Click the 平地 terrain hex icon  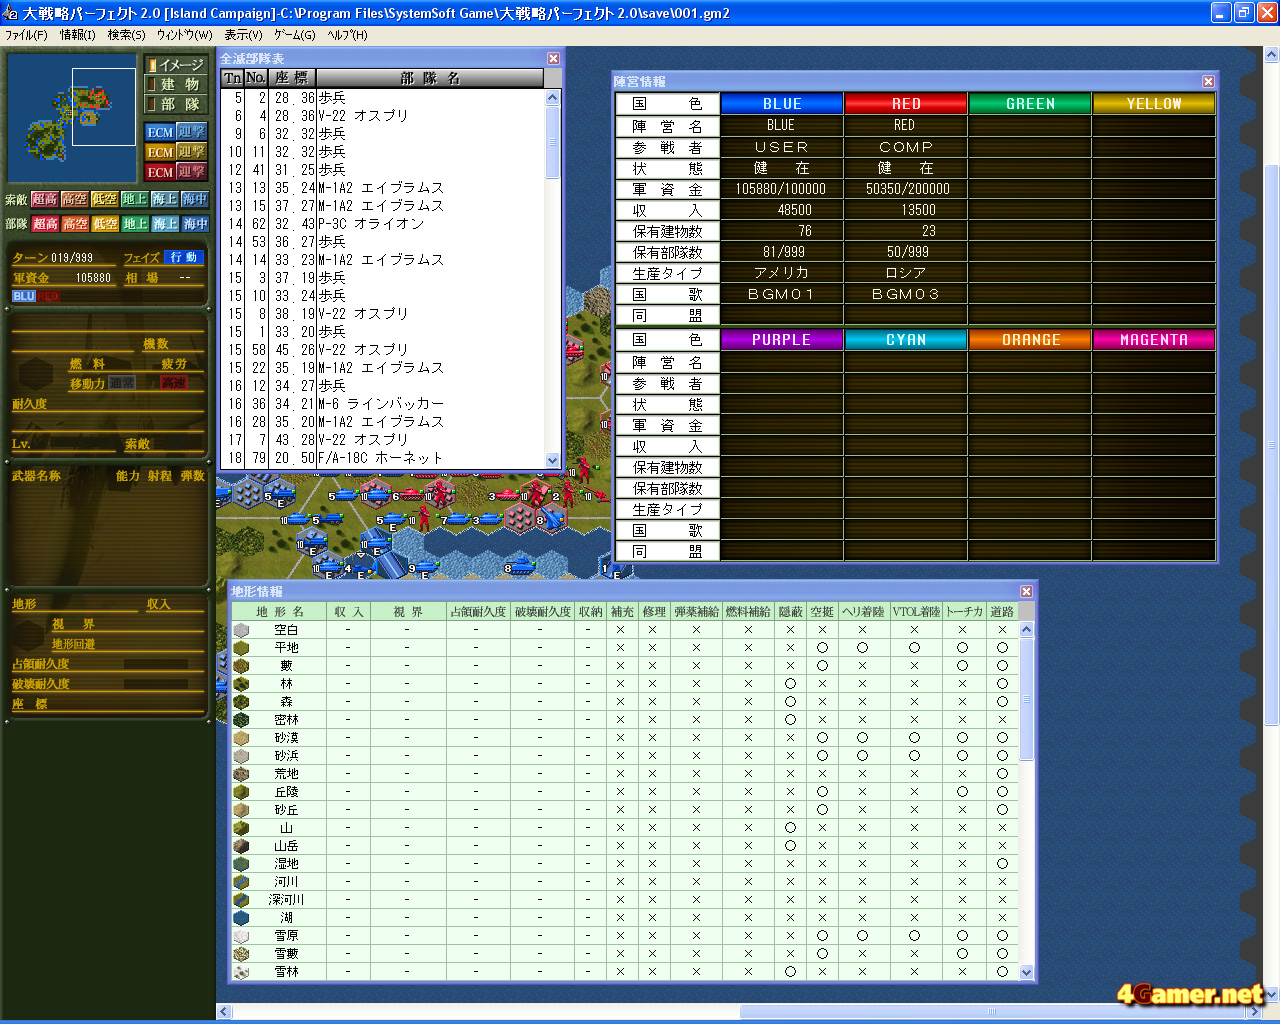(241, 648)
